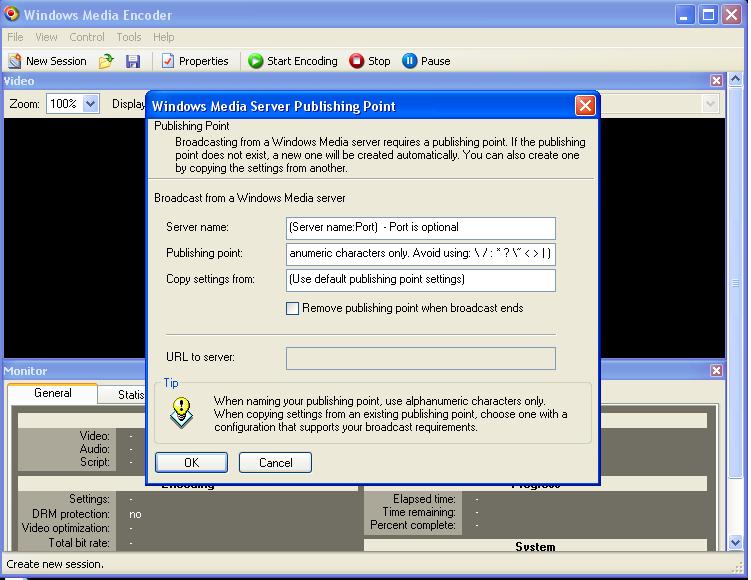751x580 pixels.
Task: Open the Display dropdown arrow in the Video panel
Action: 710,103
